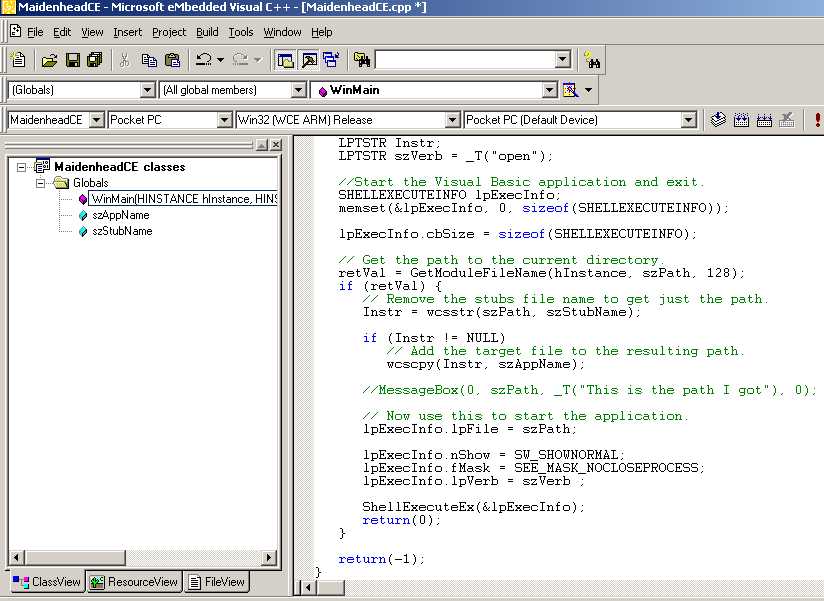Click the workspace horizontal scrollbar thumb

75,557
